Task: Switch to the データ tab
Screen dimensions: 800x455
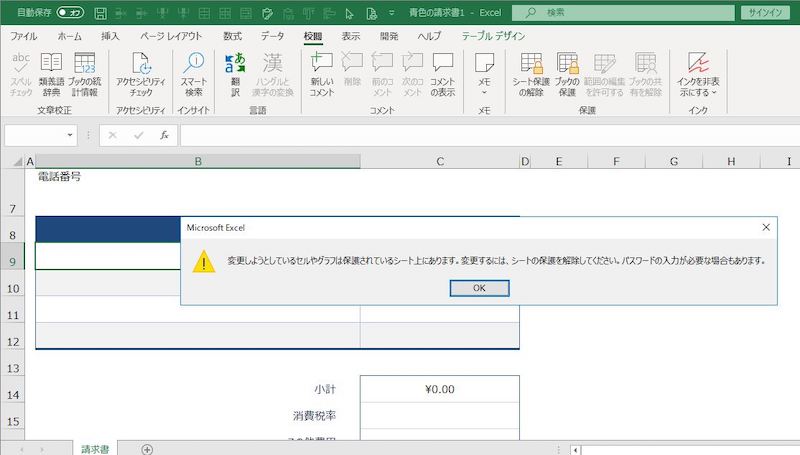Action: tap(272, 36)
